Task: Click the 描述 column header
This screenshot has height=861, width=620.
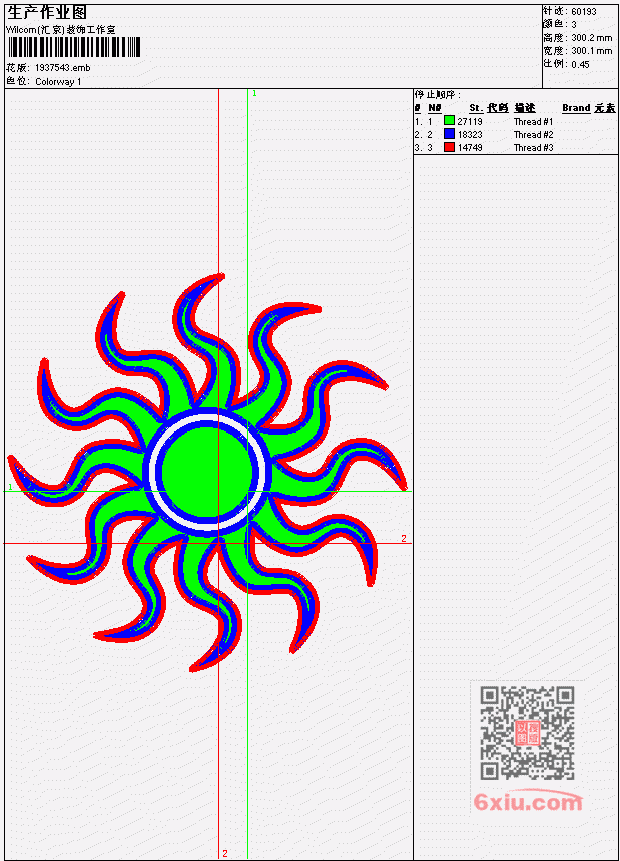Action: 525,108
